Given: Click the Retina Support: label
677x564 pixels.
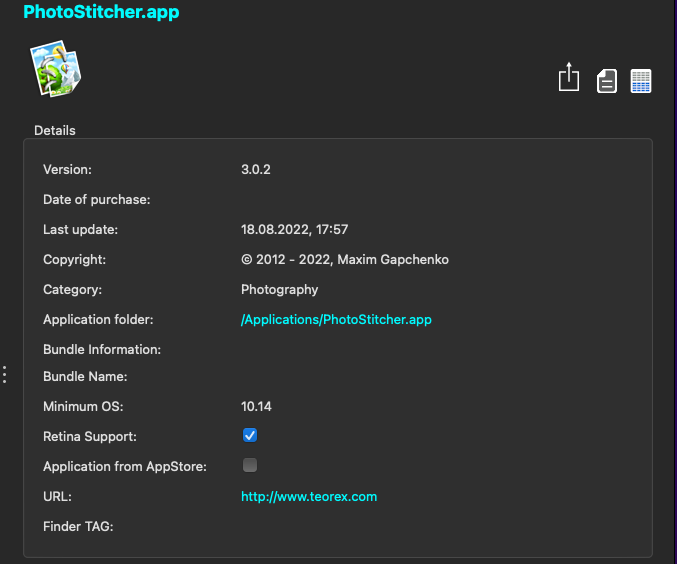Looking at the screenshot, I should (90, 437).
